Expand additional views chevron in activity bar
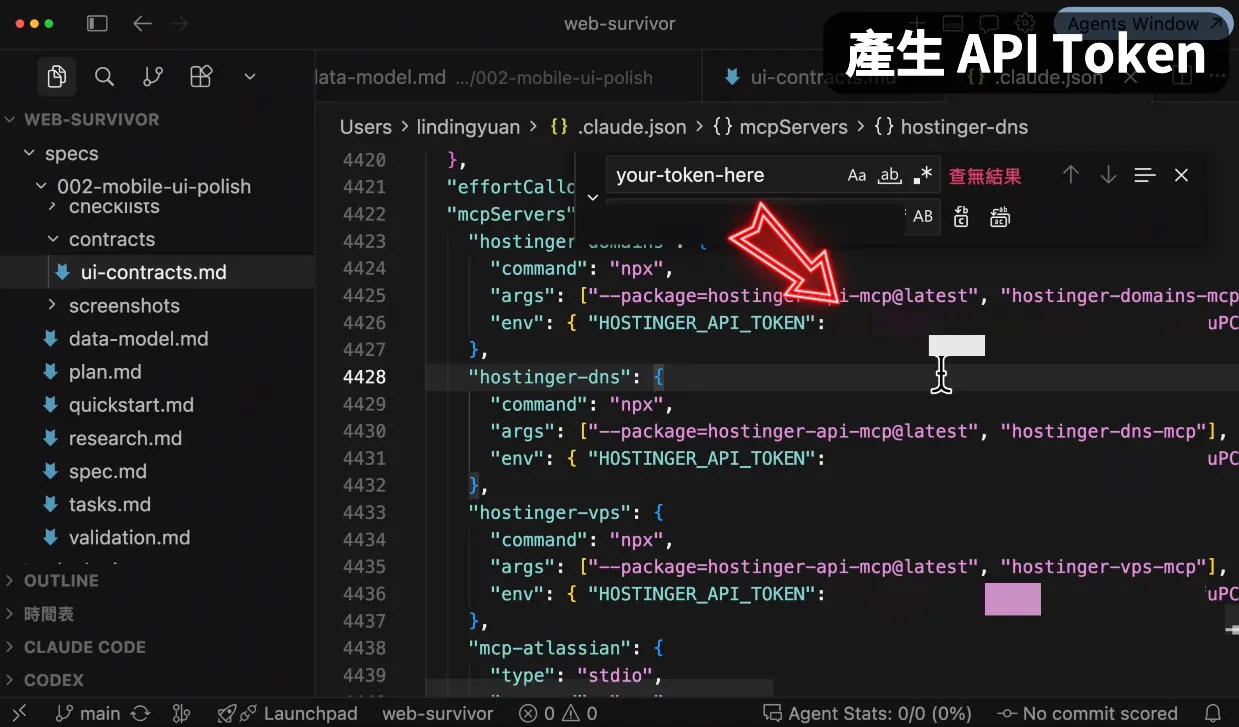 (x=250, y=76)
